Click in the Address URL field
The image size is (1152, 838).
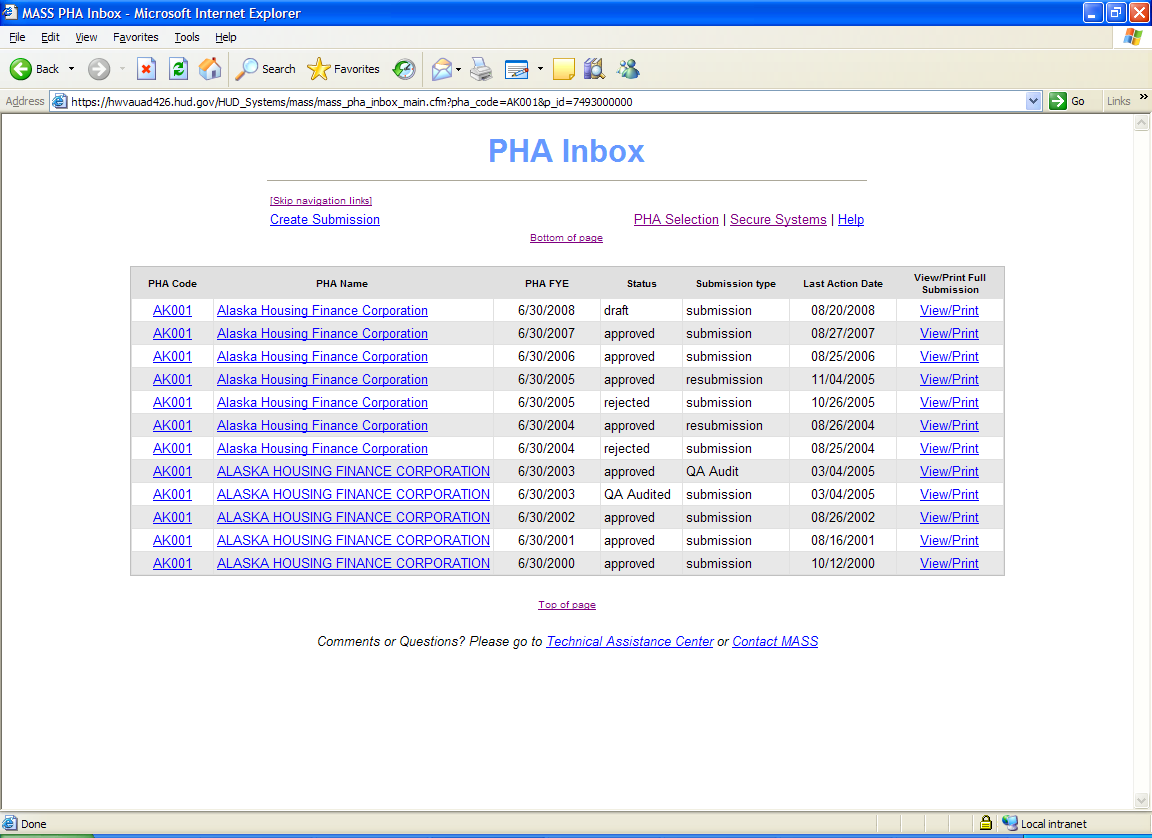[x=547, y=101]
